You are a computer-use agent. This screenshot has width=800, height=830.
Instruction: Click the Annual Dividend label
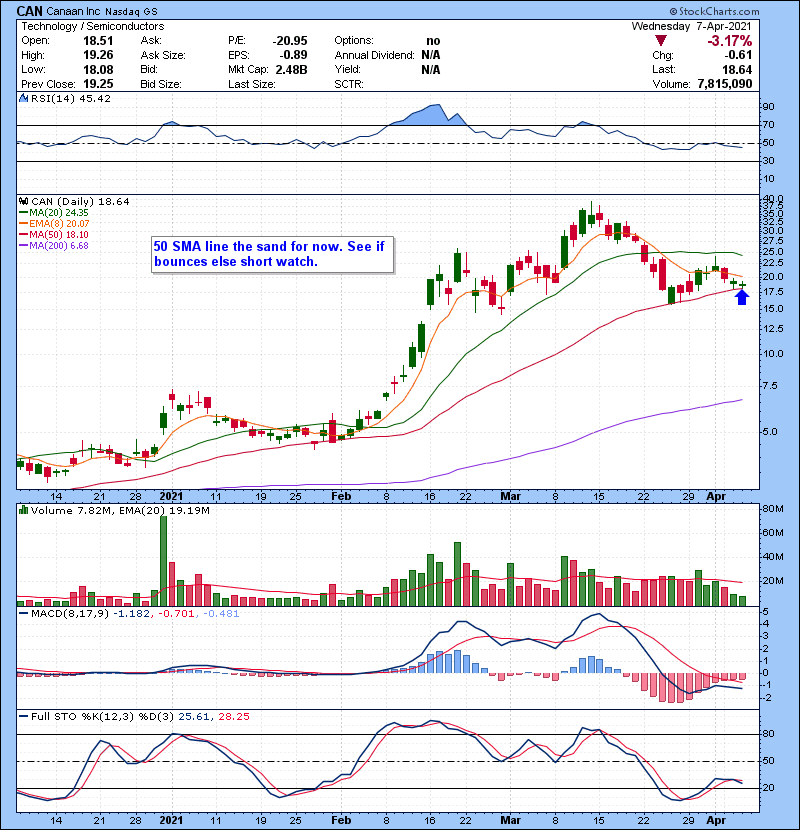(374, 55)
